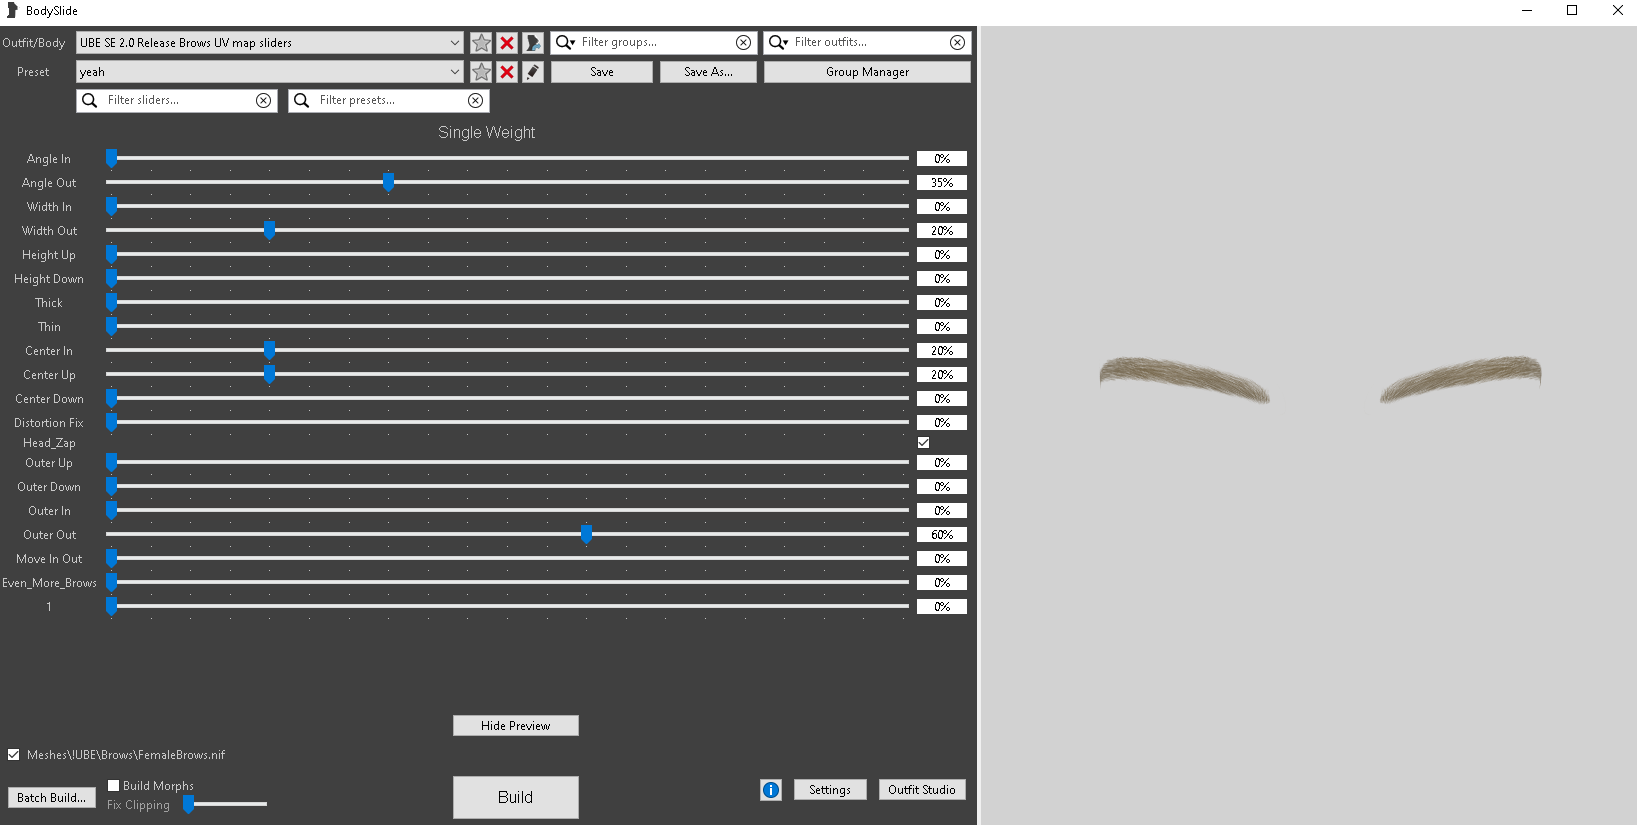Open the Batch Build... dialog
The width and height of the screenshot is (1637, 825).
click(x=52, y=797)
